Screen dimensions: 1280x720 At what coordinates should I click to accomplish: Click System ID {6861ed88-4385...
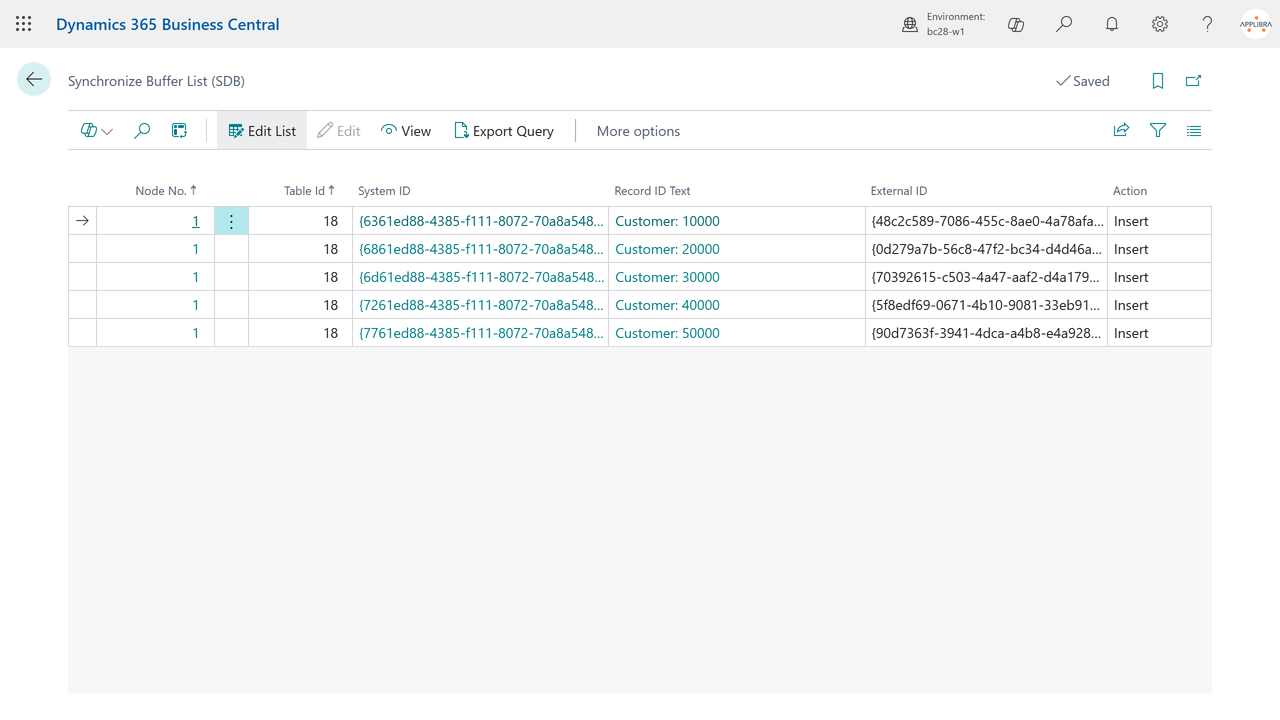pyautogui.click(x=481, y=249)
